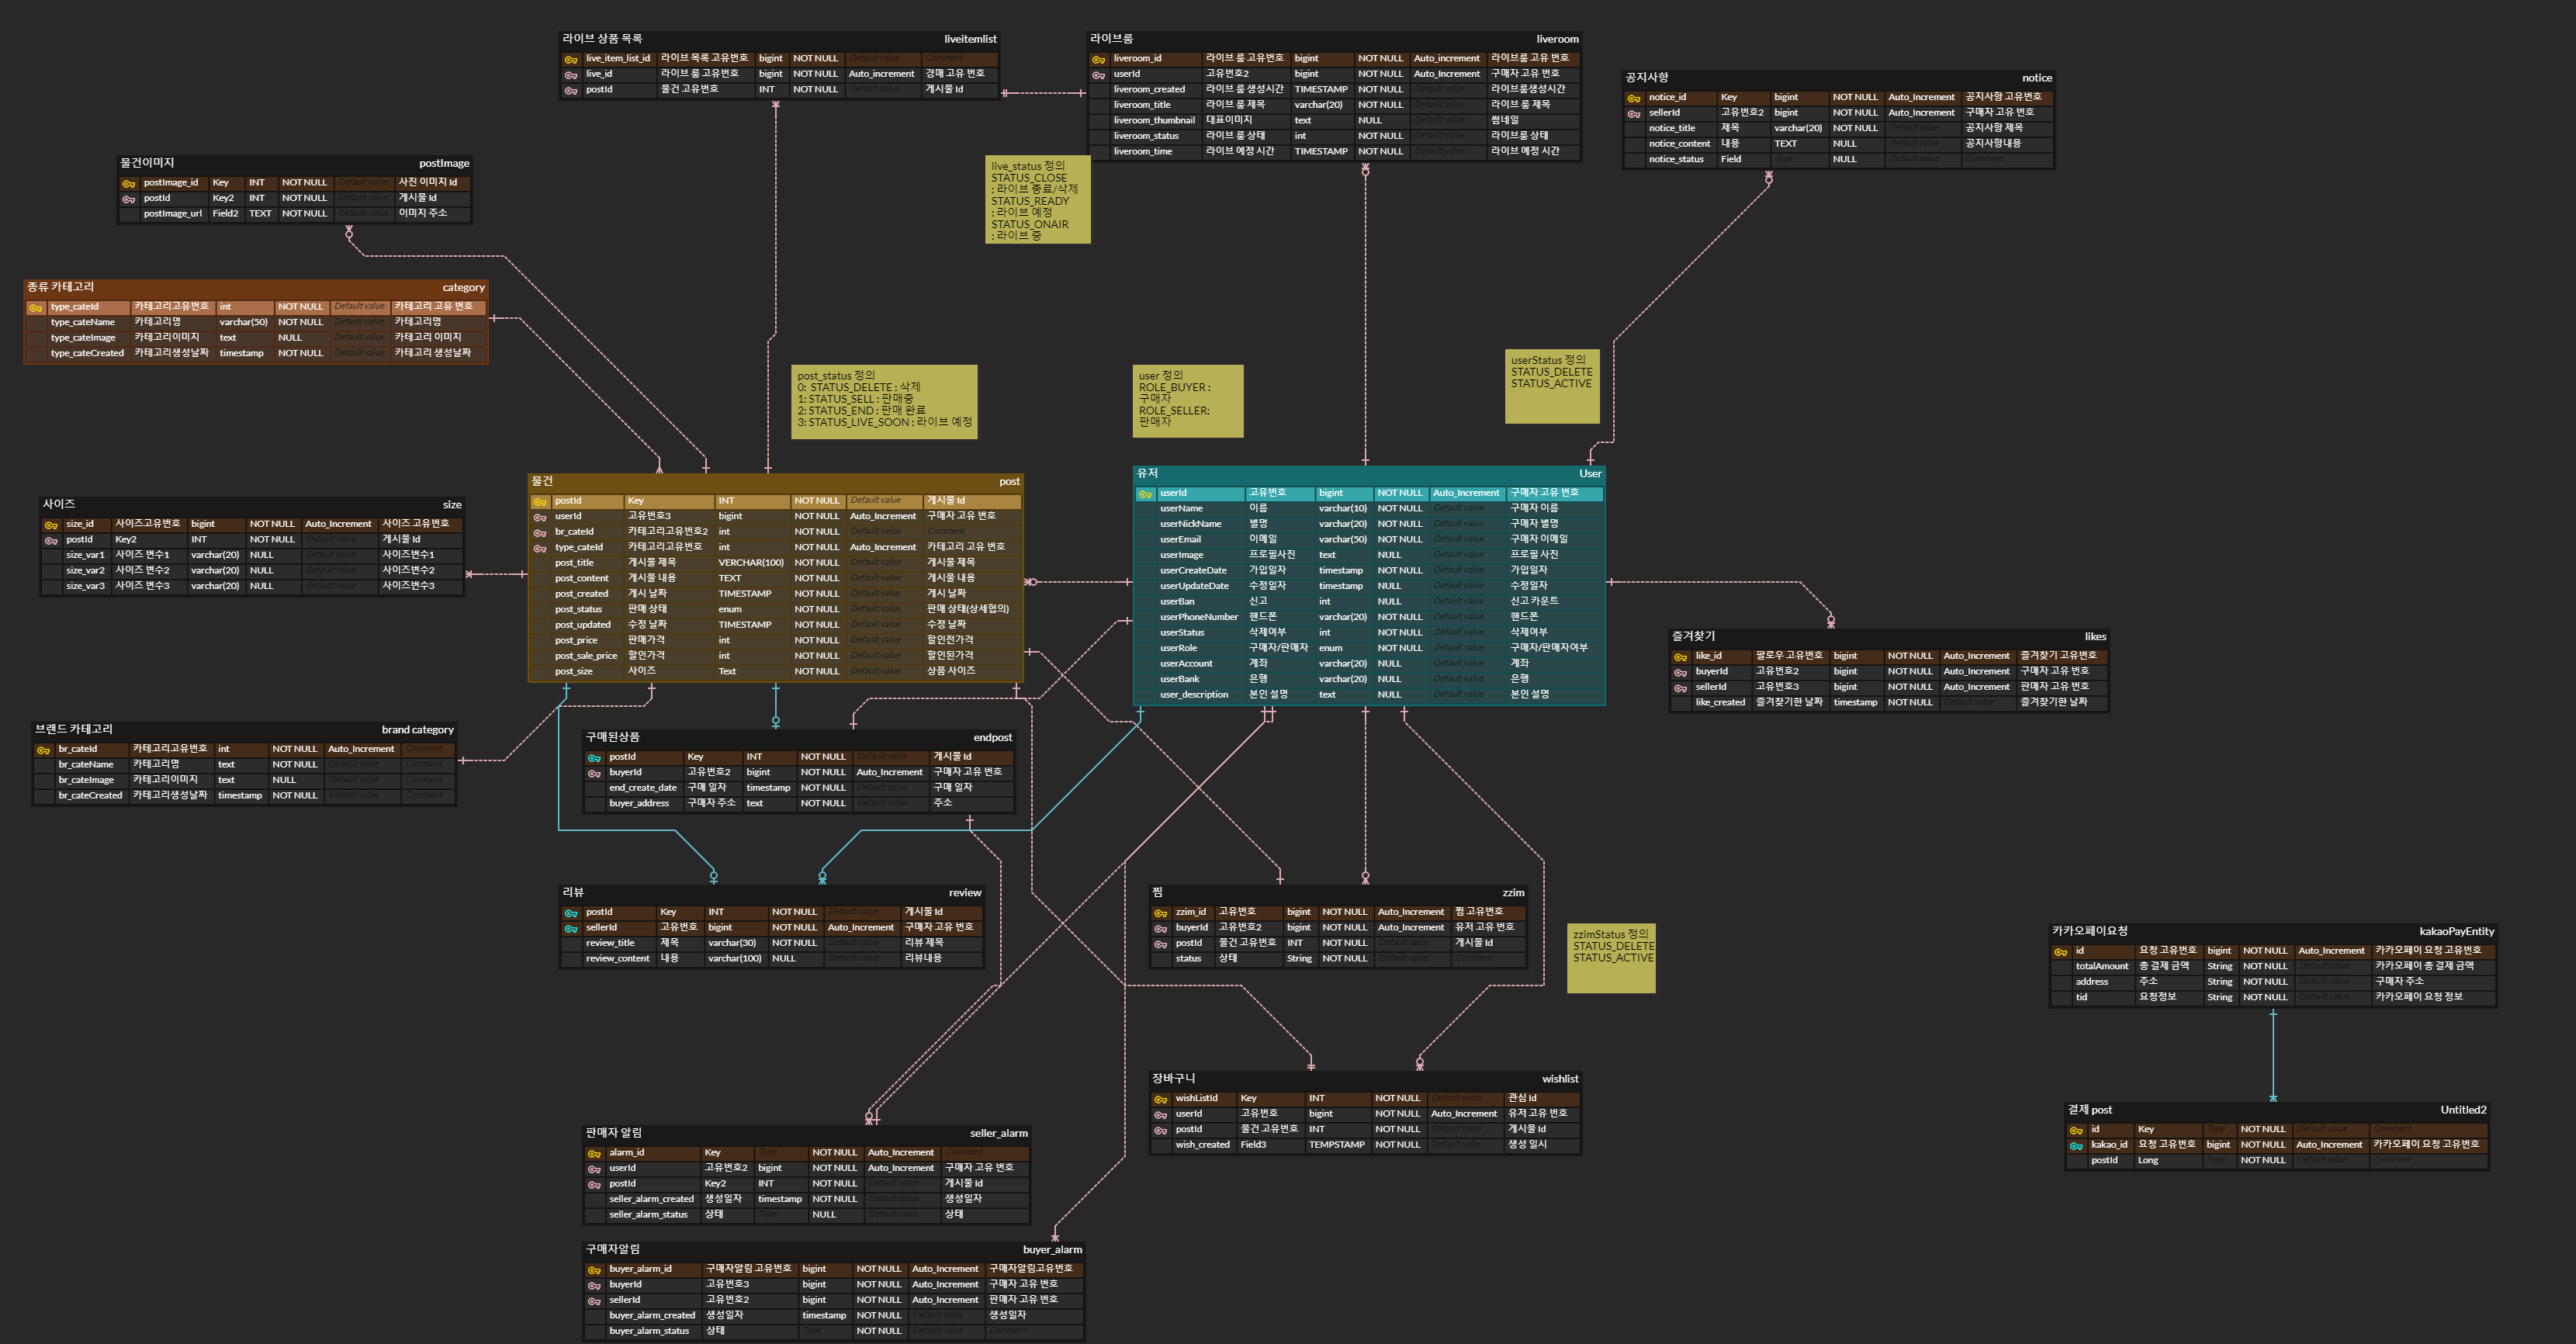
Task: Click the key icon beside liveroom_id
Action: point(1098,59)
